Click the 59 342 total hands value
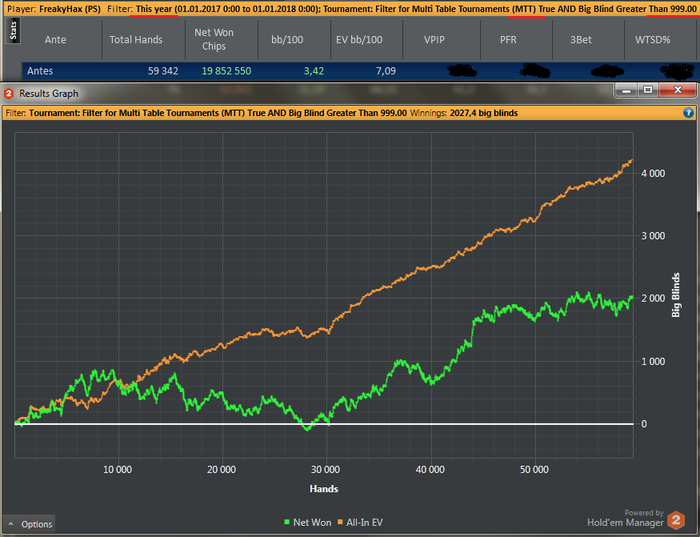The height and width of the screenshot is (537, 700). [x=163, y=71]
